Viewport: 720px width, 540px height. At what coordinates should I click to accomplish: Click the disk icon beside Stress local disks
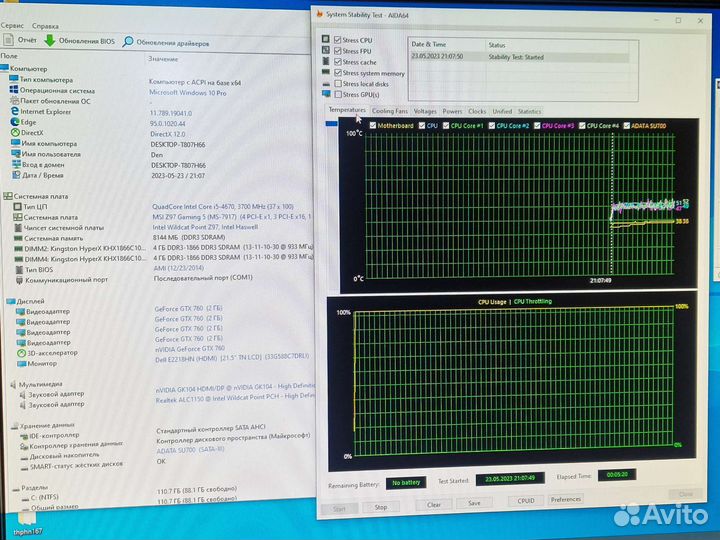tap(326, 84)
